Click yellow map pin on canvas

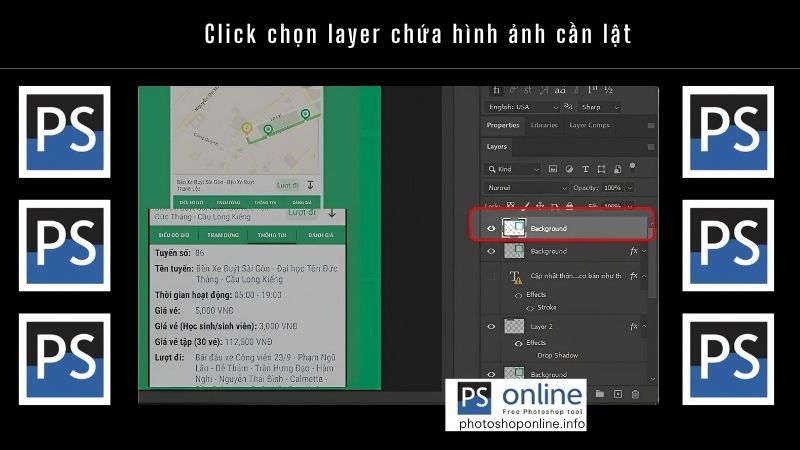tap(247, 128)
